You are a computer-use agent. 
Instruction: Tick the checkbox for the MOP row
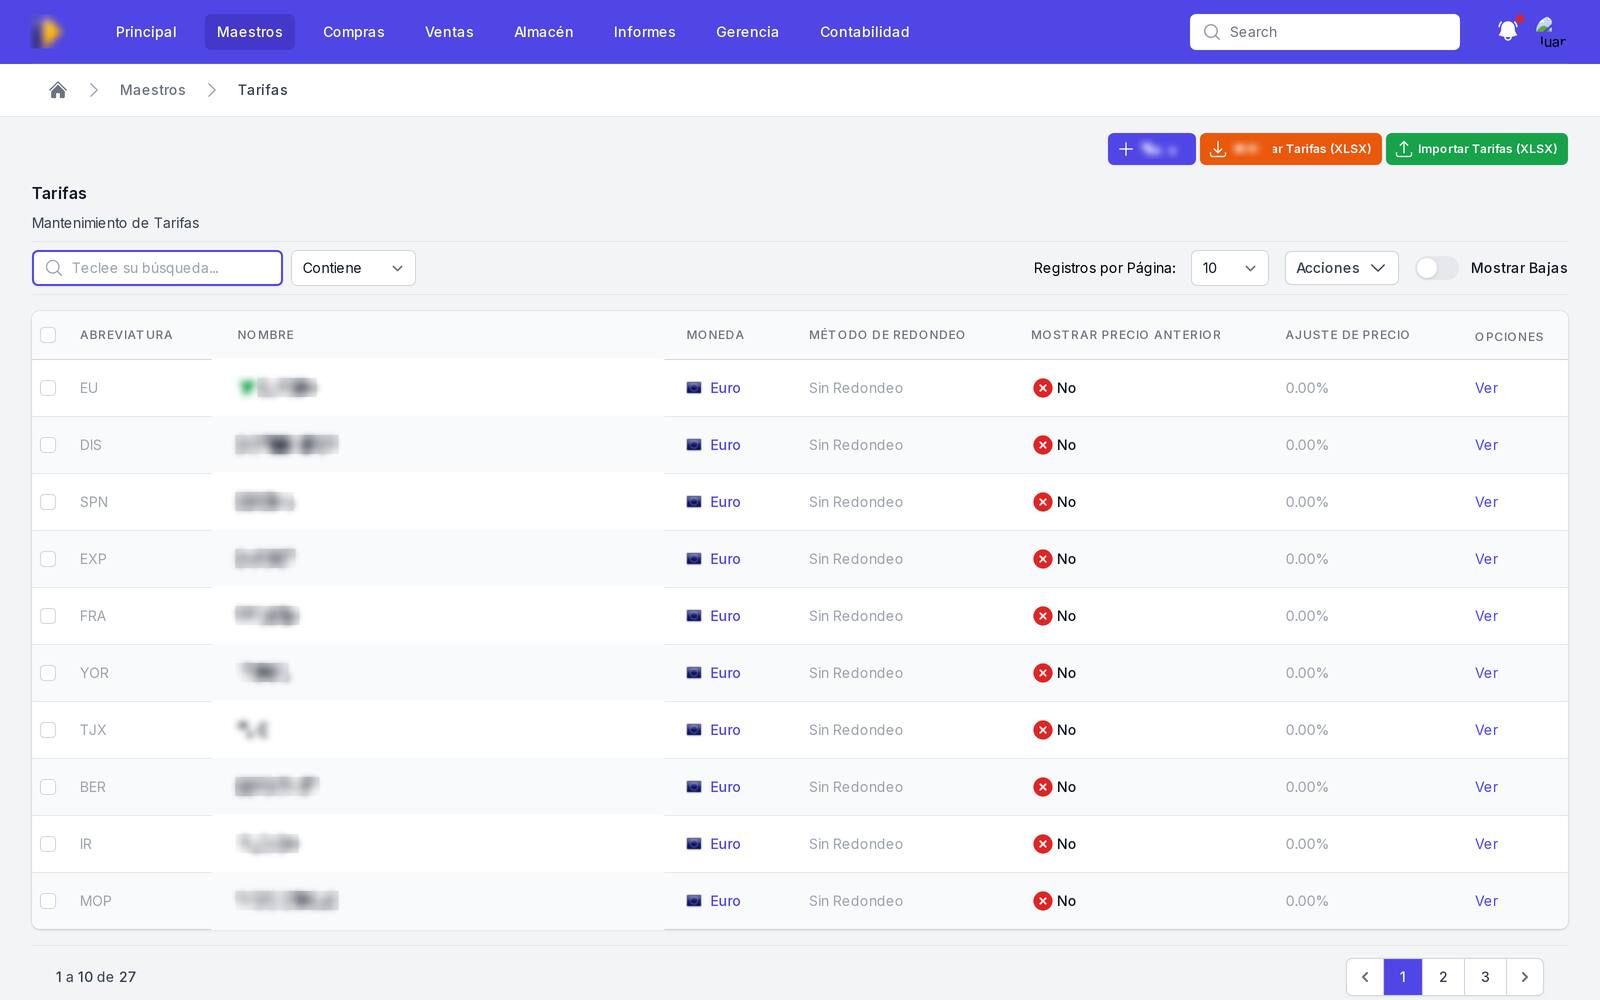click(48, 901)
